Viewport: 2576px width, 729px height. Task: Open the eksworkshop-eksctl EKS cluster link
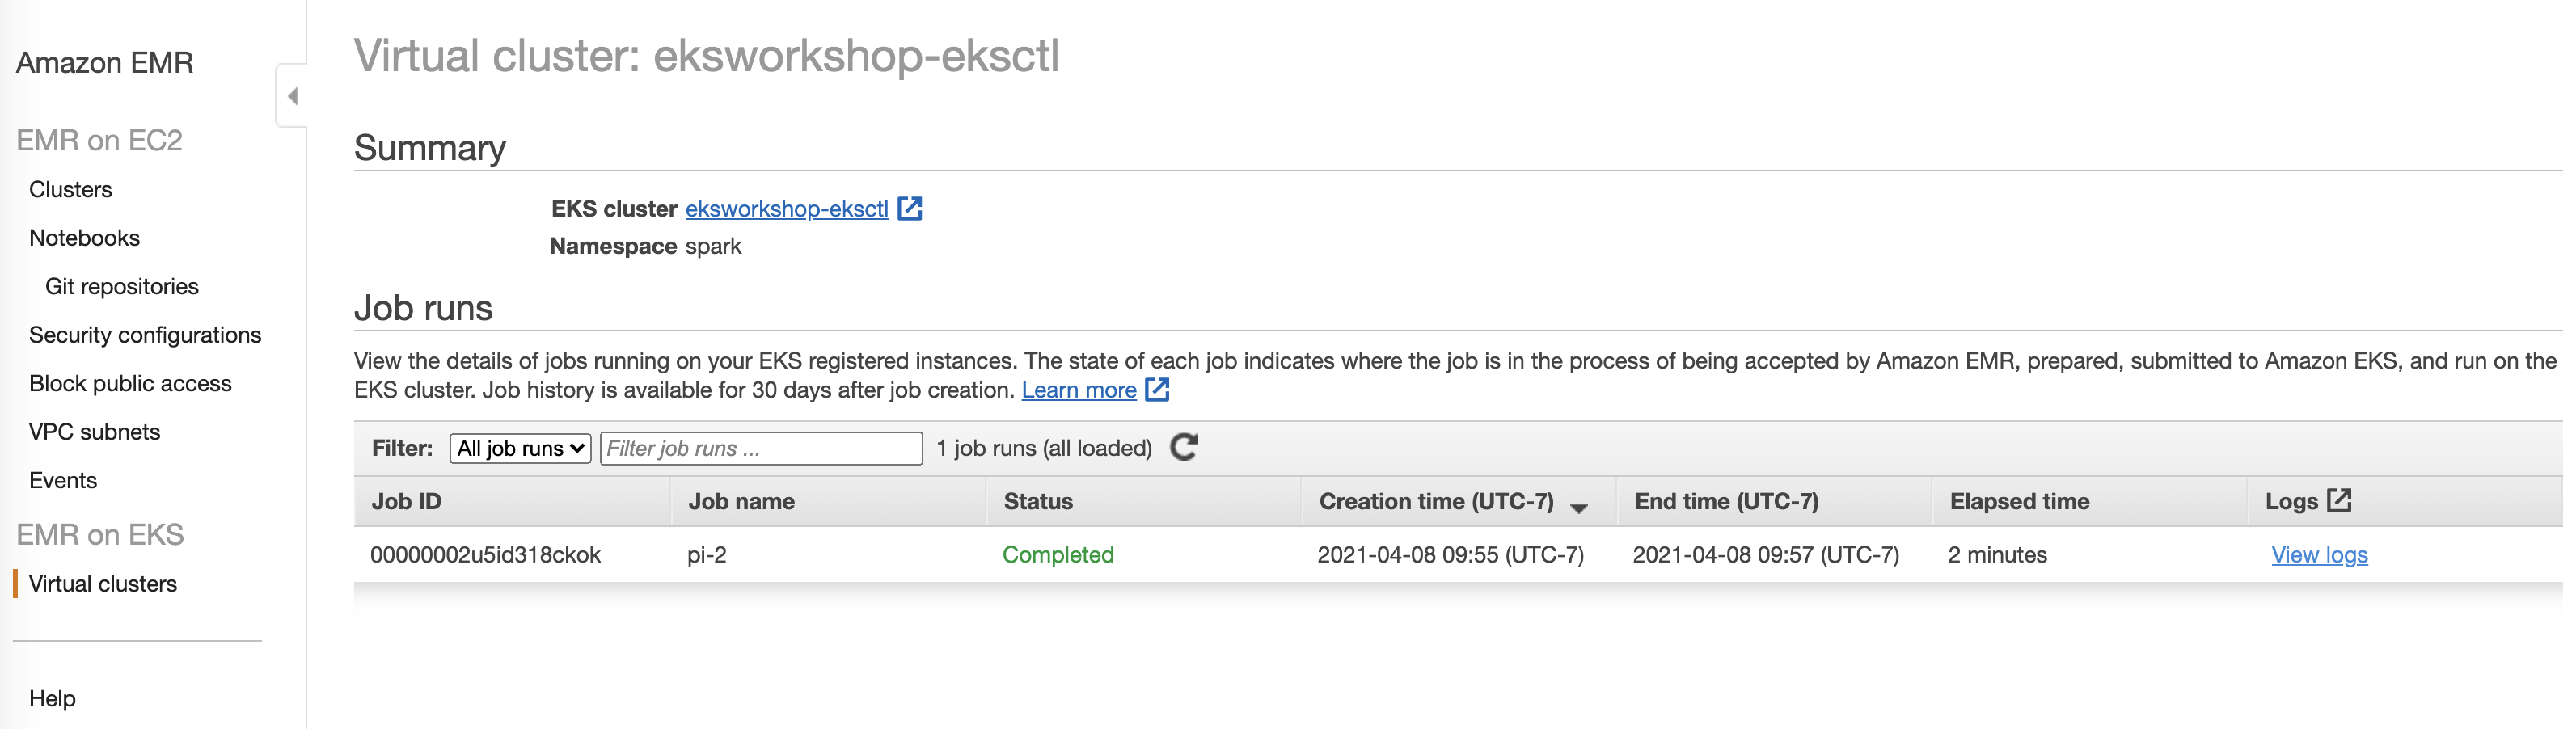786,209
